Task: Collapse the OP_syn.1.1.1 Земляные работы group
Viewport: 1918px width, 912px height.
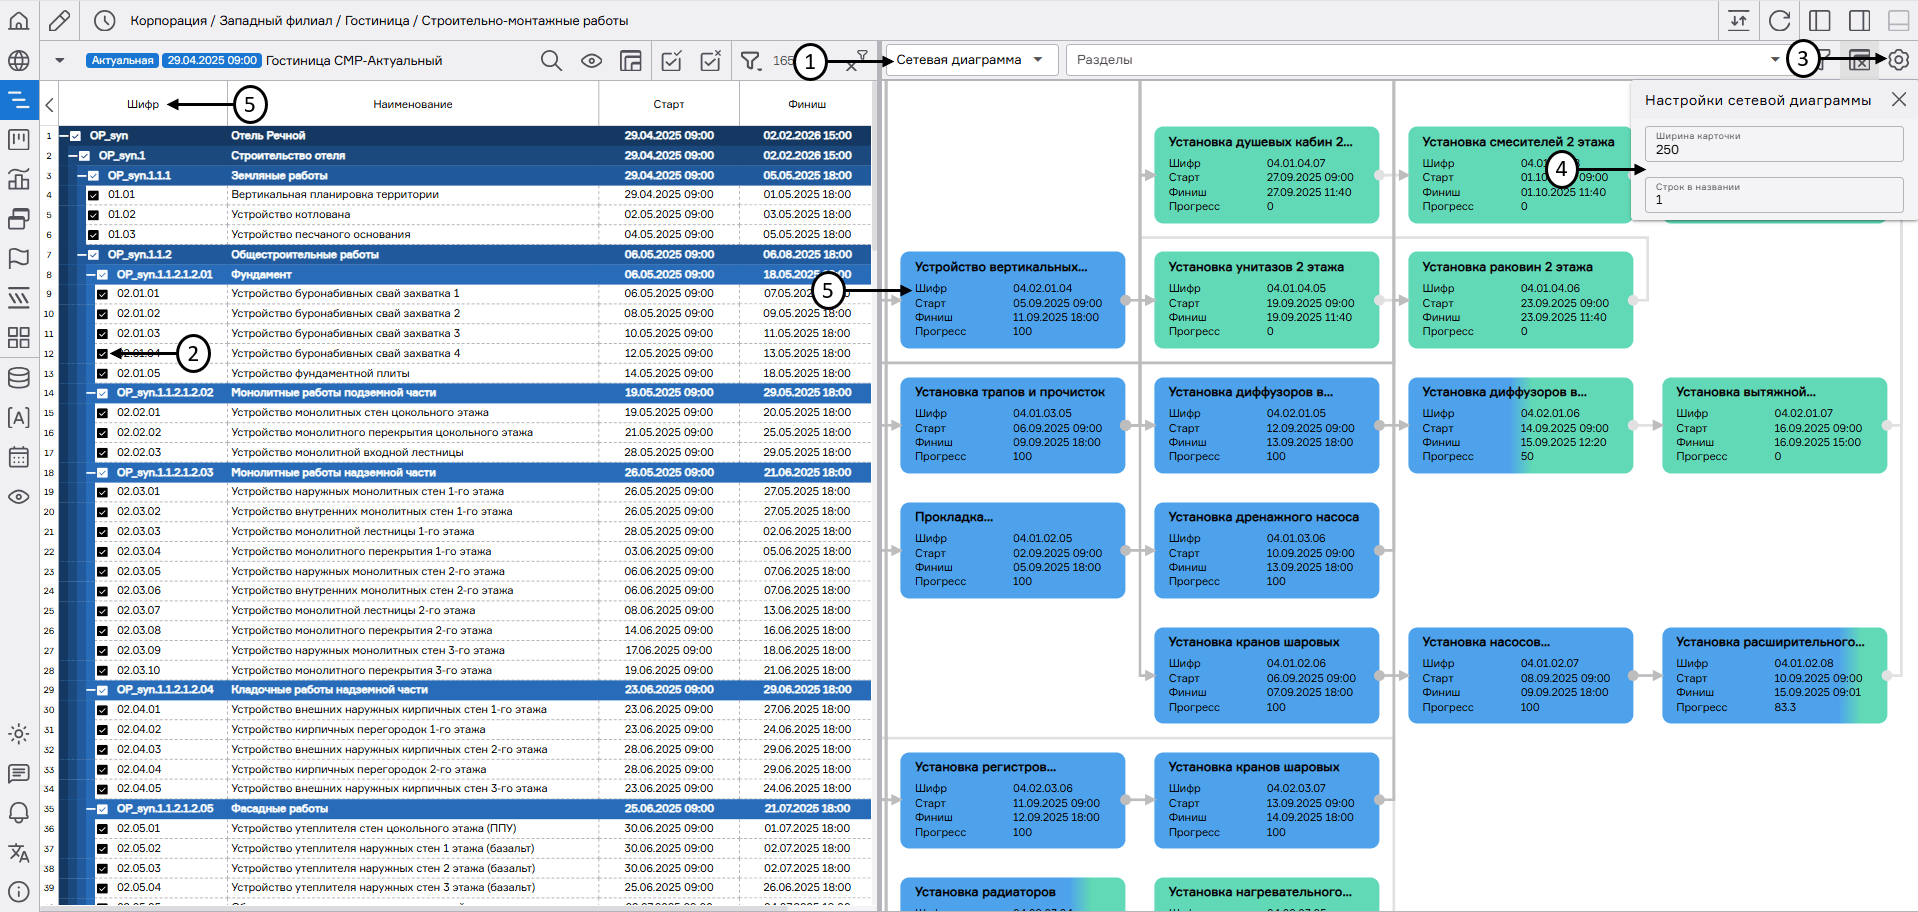Action: click(x=83, y=176)
